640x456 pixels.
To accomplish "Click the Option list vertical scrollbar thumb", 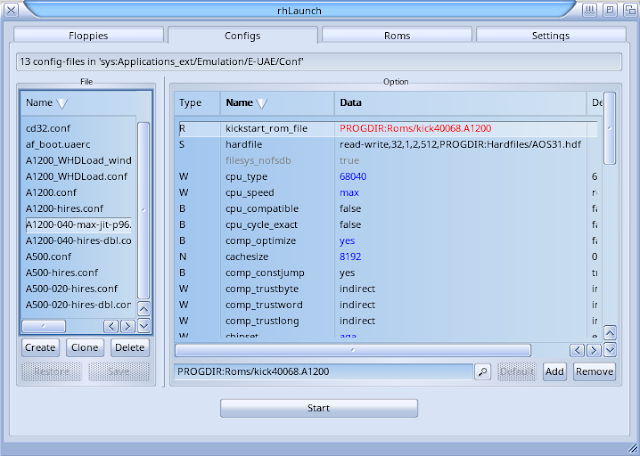I will (x=609, y=128).
